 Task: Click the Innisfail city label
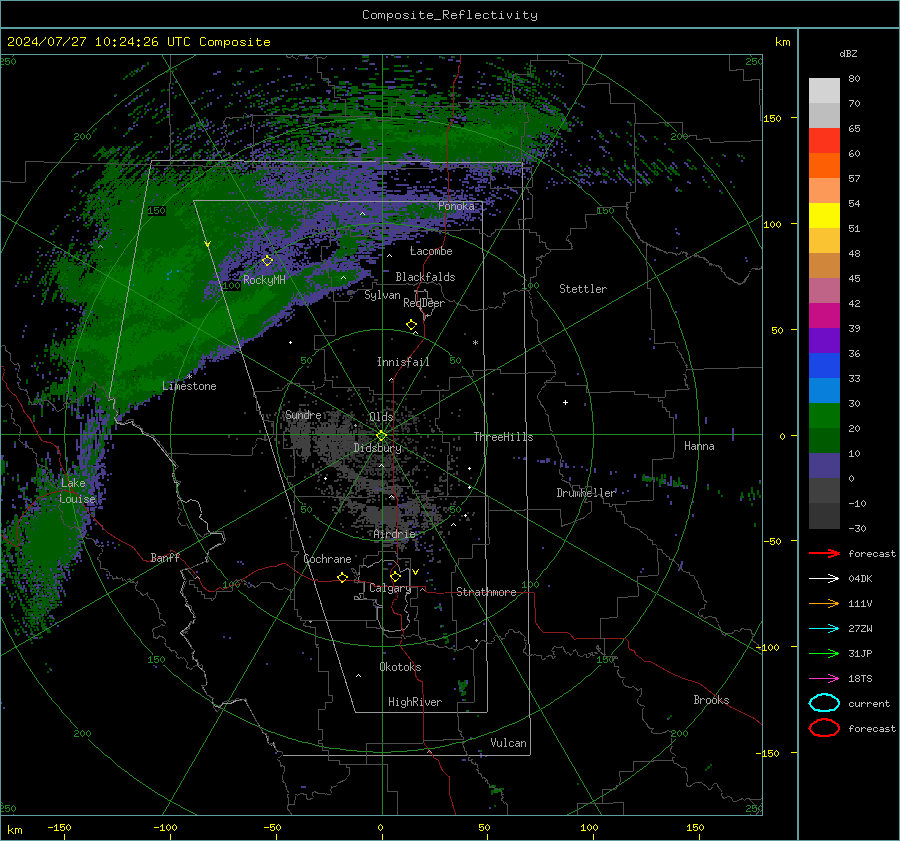pos(403,362)
